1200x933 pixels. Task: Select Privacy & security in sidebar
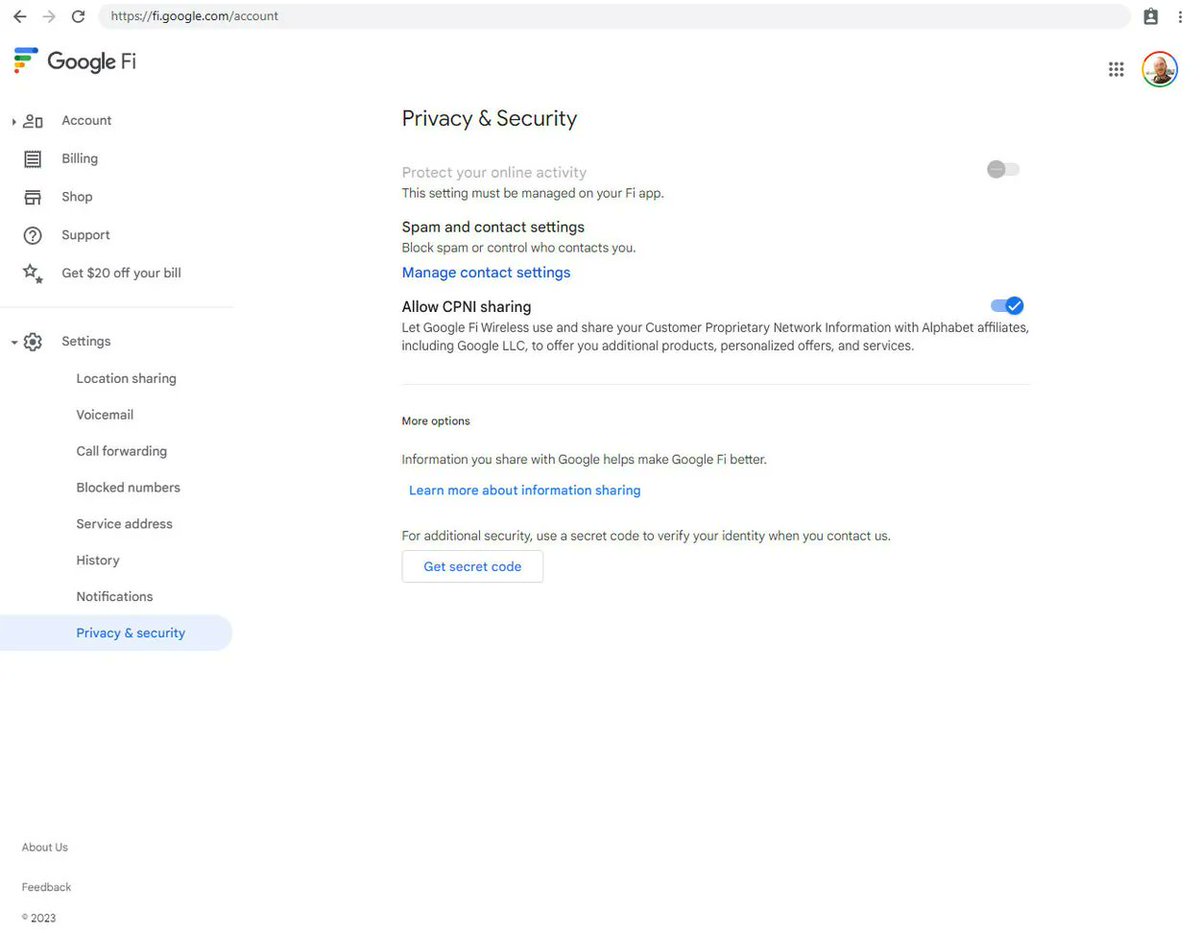[x=116, y=633]
